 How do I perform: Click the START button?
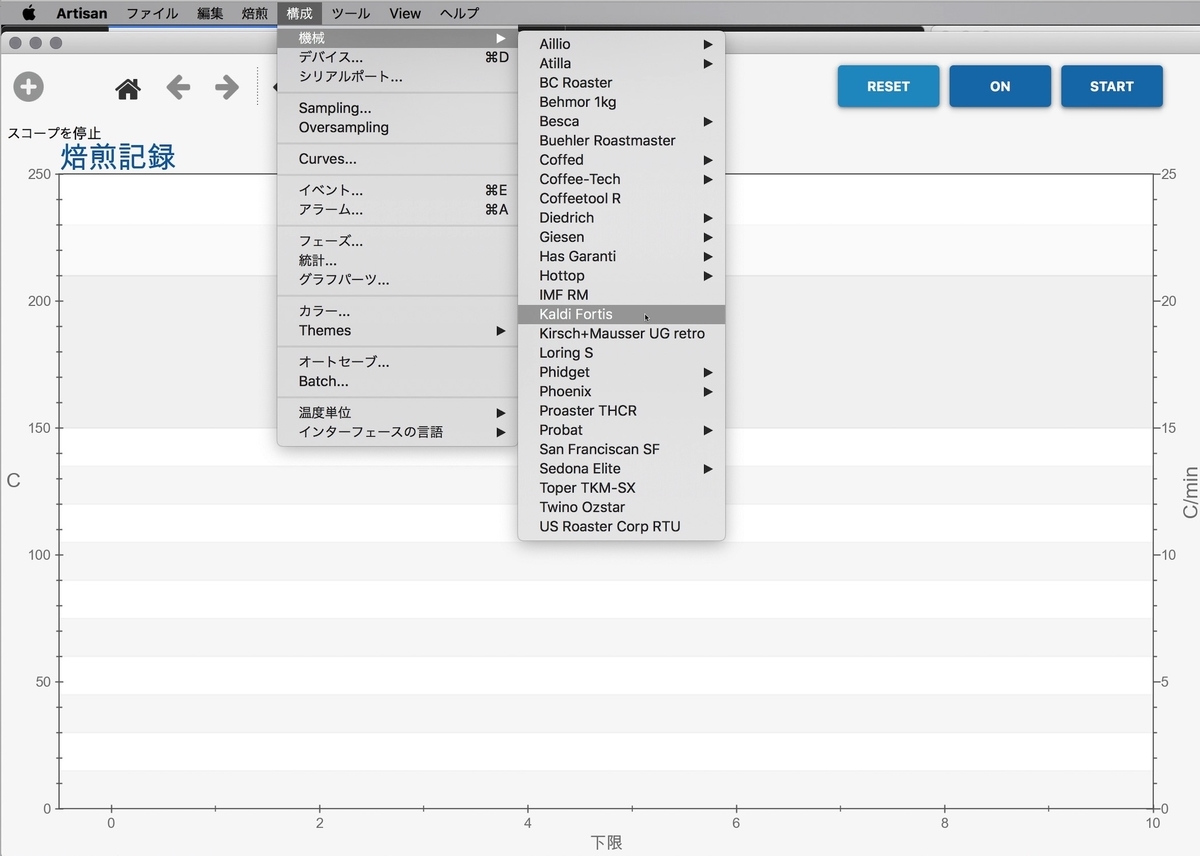point(1112,86)
